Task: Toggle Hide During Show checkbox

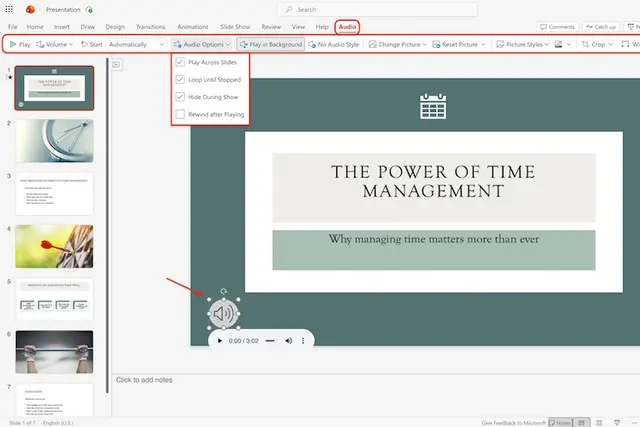Action: pos(180,97)
